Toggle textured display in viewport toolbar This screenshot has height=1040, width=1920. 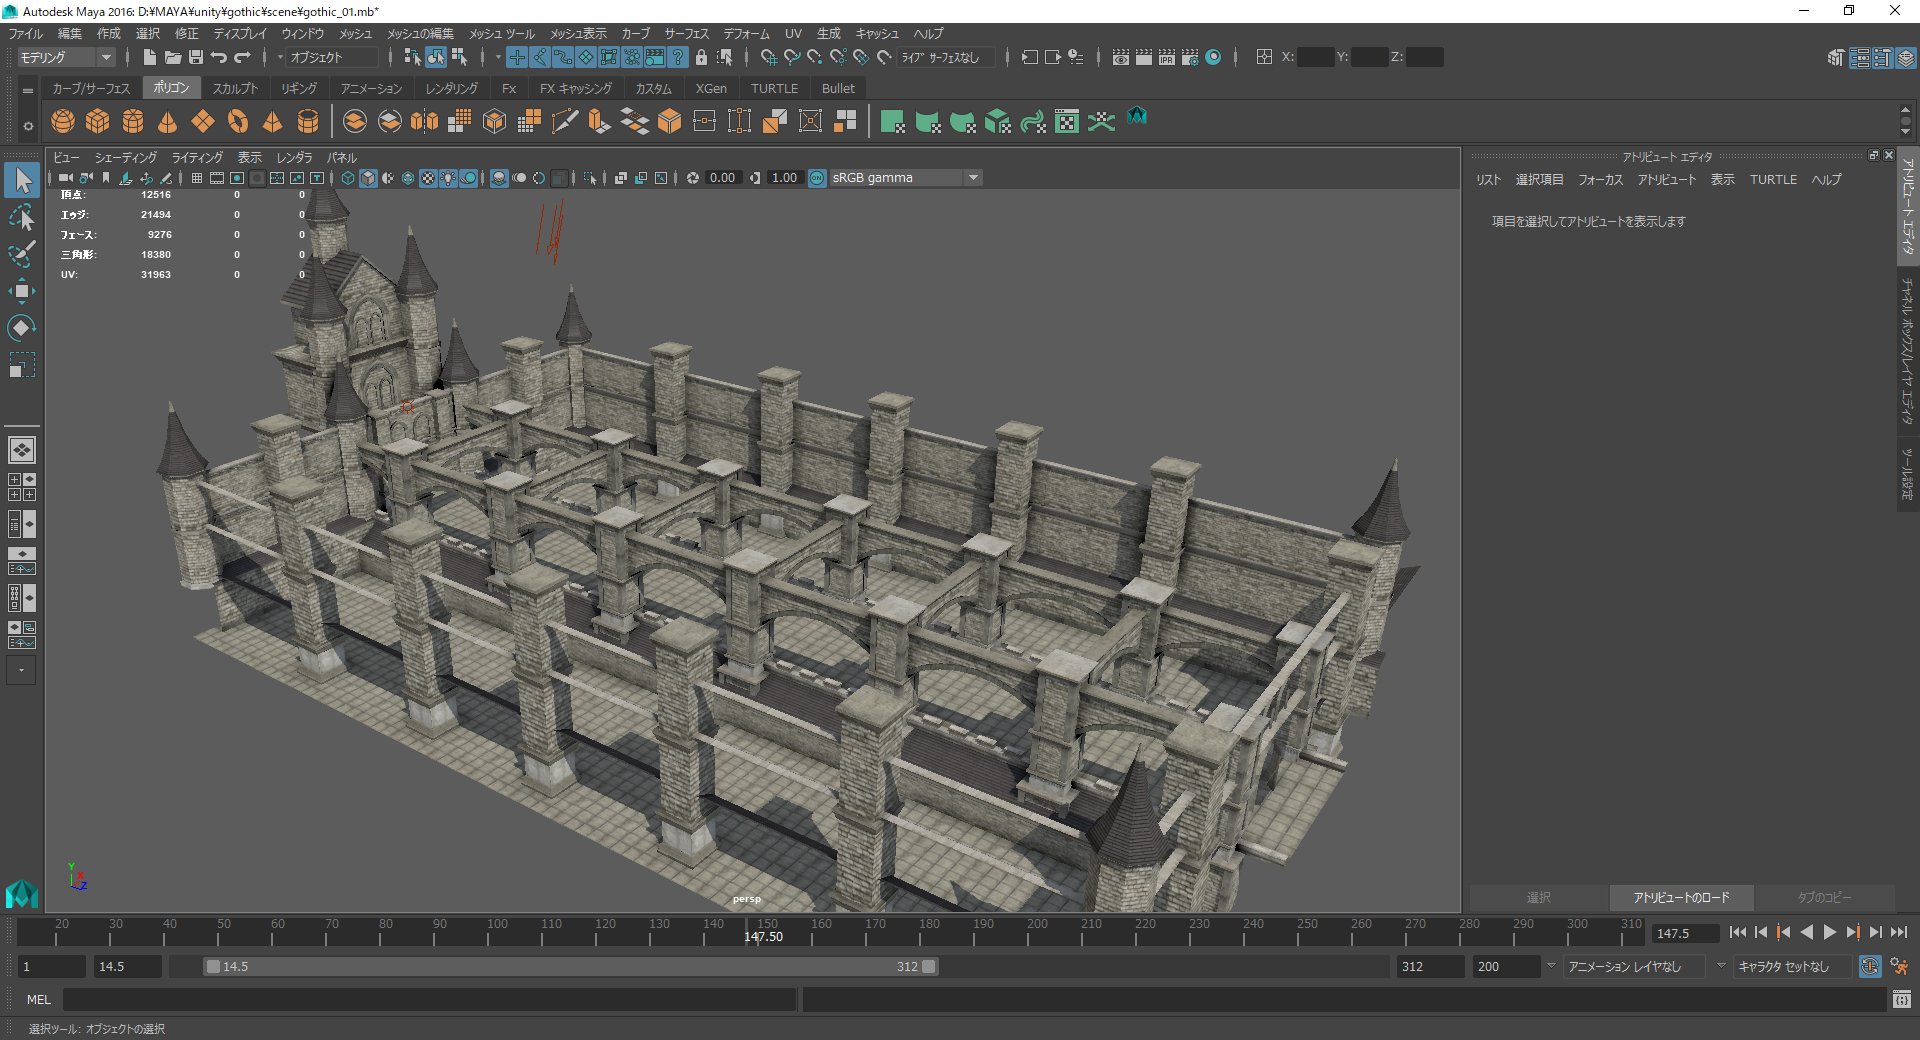428,178
